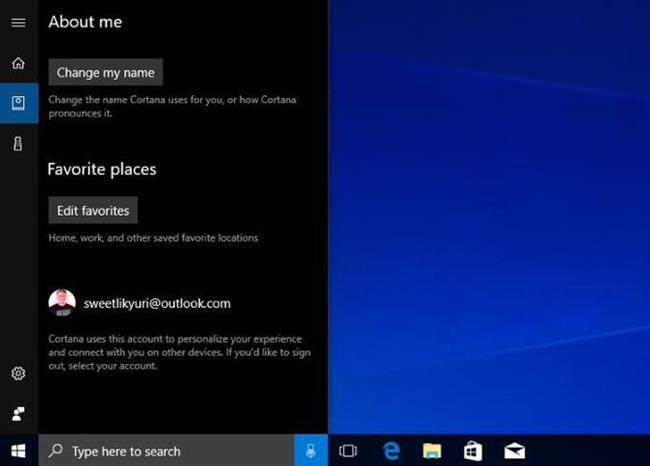The height and width of the screenshot is (466, 650).
Task: Select the Notebook icon in sidebar
Action: (x=18, y=103)
